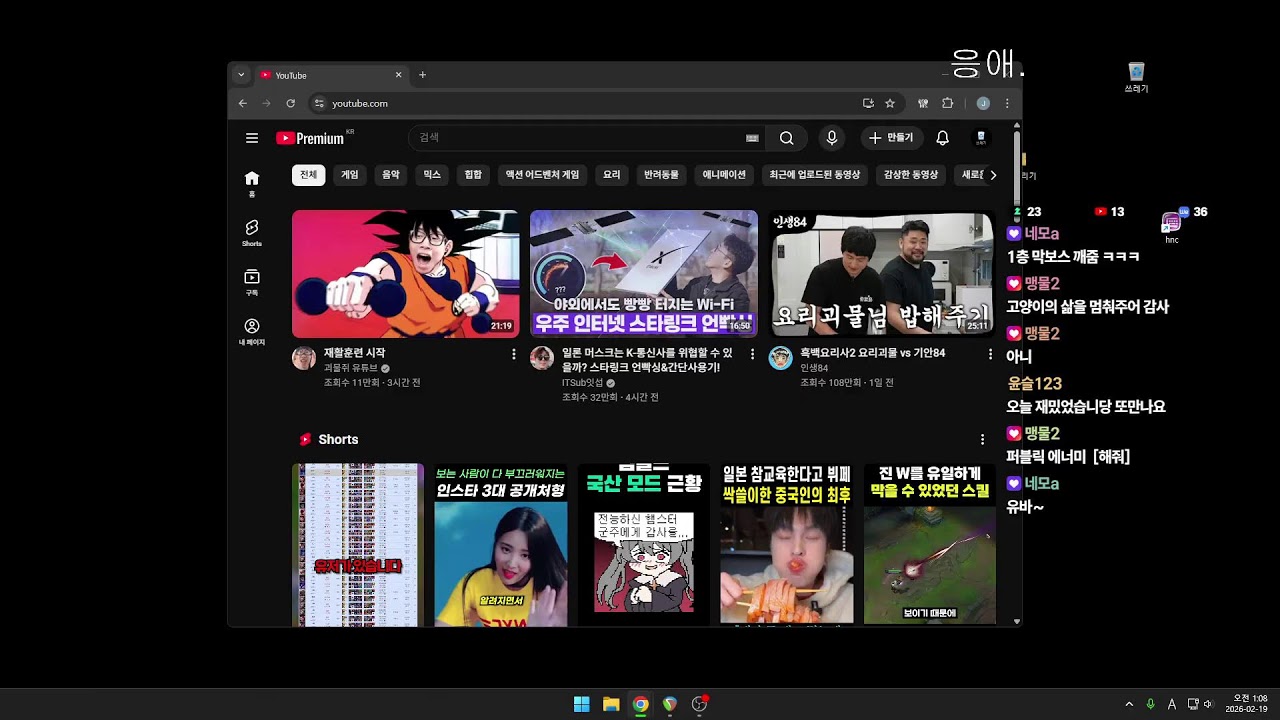Open the ITSub잇섭 channel link

[582, 383]
